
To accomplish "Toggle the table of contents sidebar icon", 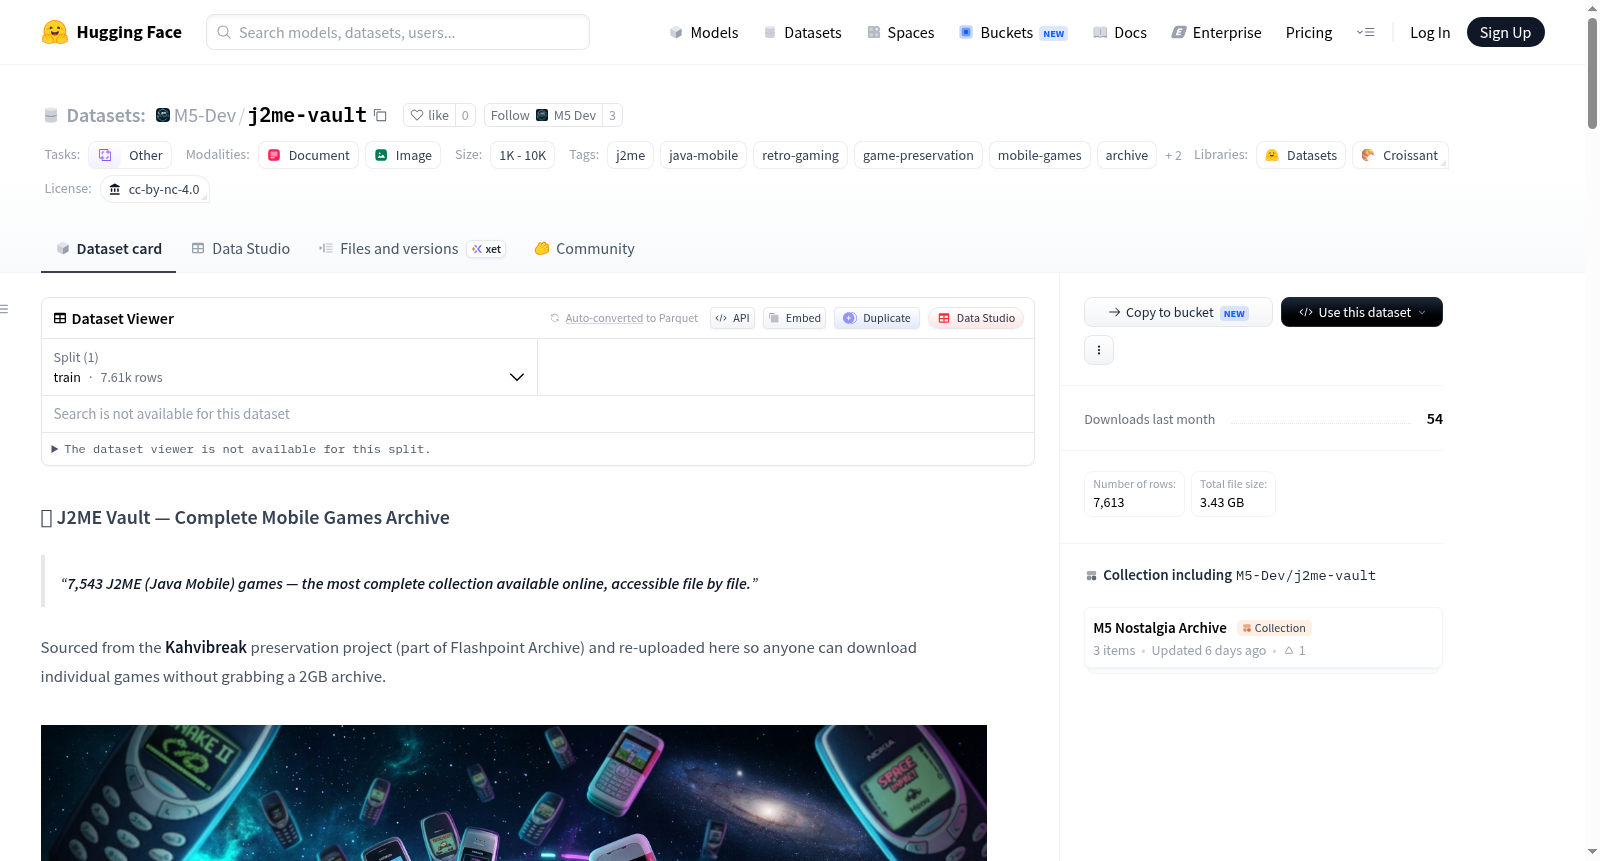I will pos(5,309).
